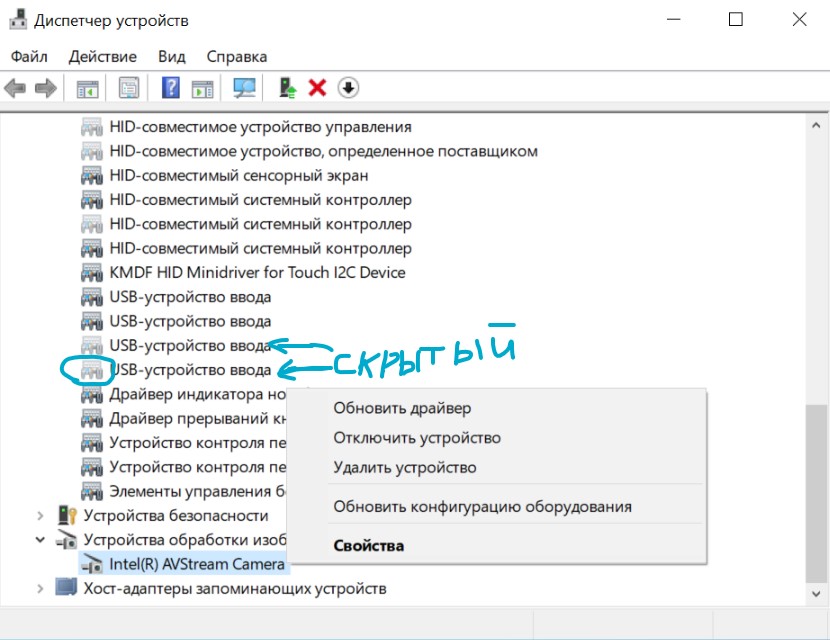Viewport: 830px width, 640px height.
Task: Maximize the Device Manager window
Action: coord(736,20)
